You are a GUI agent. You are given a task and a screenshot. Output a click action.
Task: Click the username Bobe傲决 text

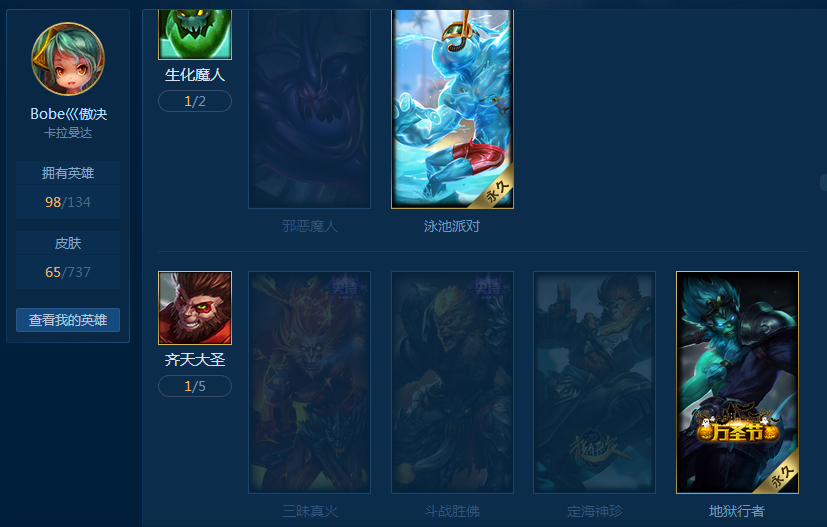click(x=69, y=114)
